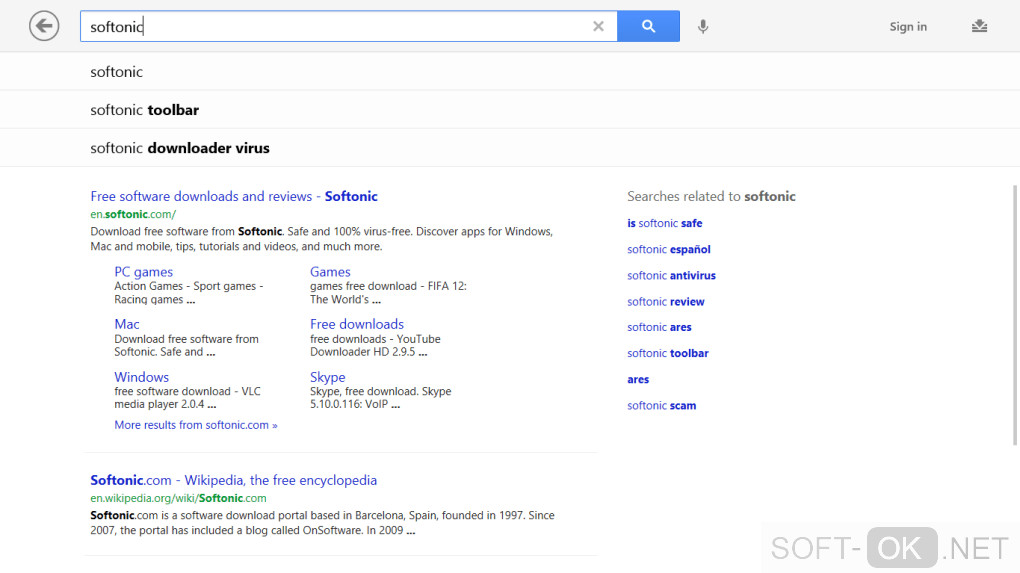1020x573 pixels.
Task: Open the downloads tray icon
Action: 979,27
